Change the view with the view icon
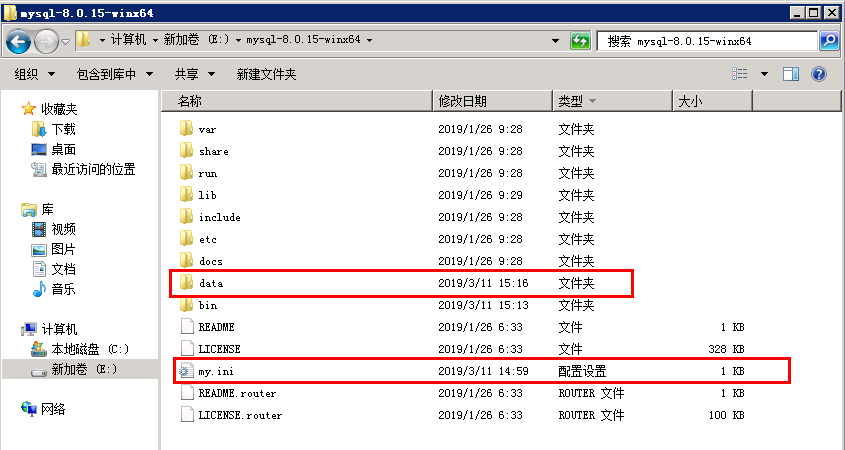 [740, 74]
